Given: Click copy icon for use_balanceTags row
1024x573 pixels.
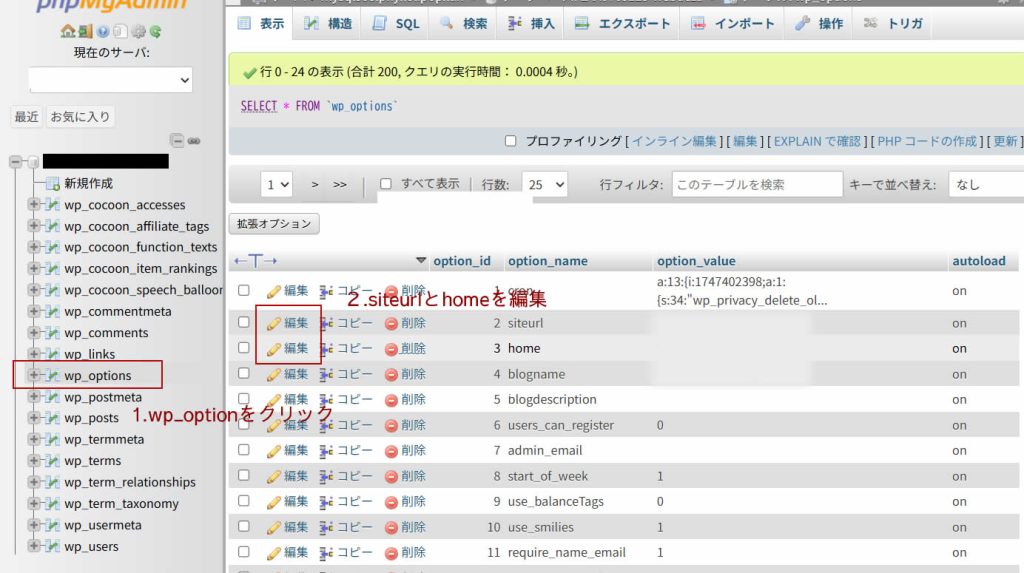Looking at the screenshot, I should pyautogui.click(x=326, y=502).
